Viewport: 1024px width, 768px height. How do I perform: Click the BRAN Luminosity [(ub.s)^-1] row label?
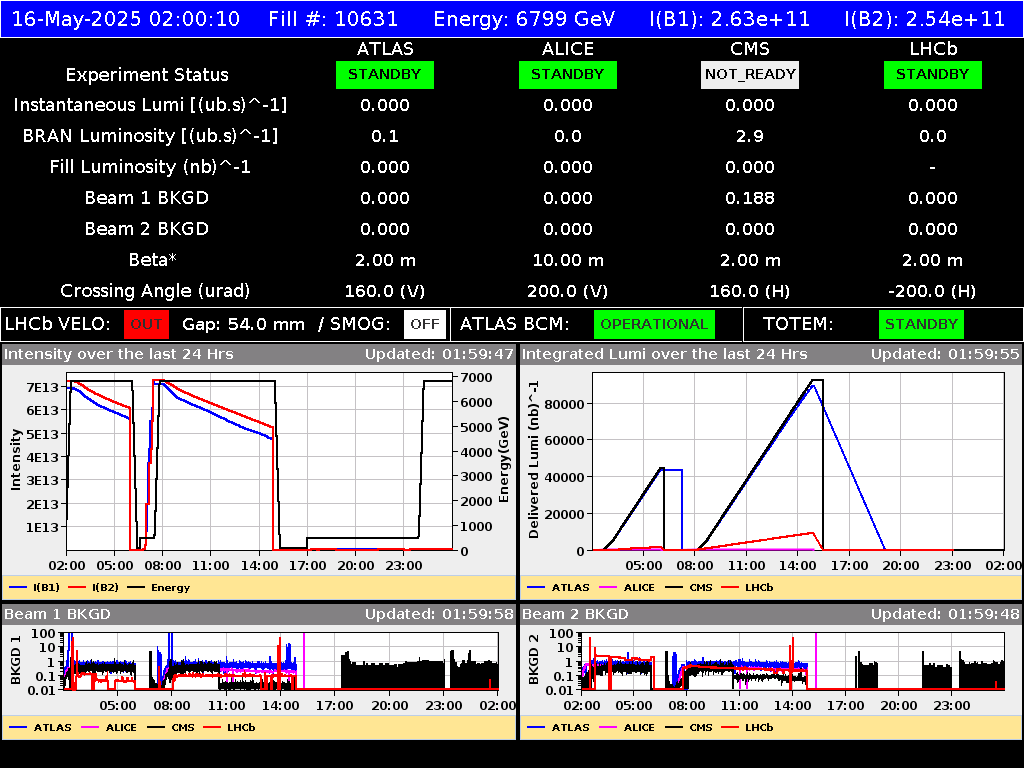tap(150, 136)
